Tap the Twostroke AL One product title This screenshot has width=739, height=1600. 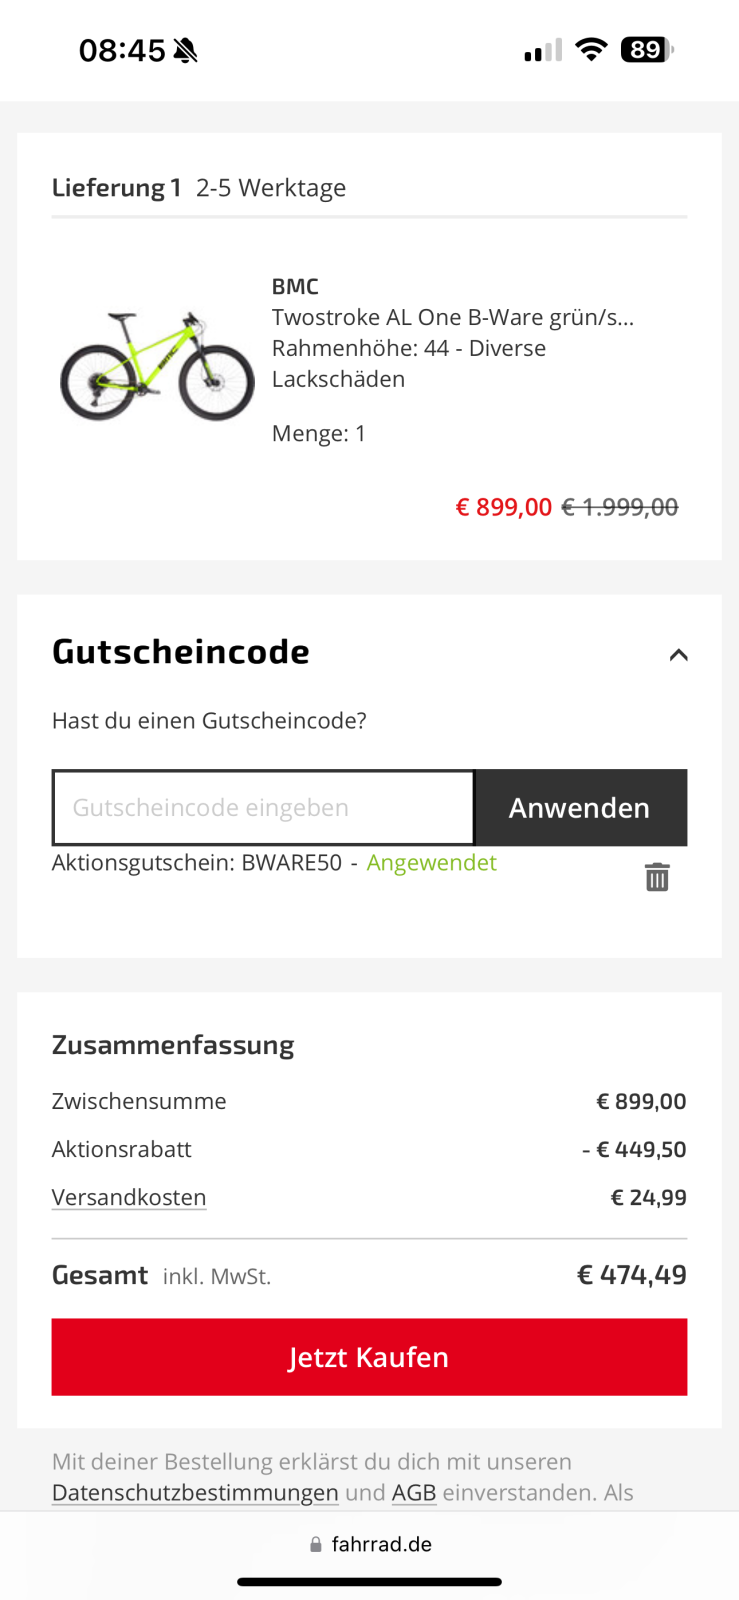pyautogui.click(x=452, y=318)
